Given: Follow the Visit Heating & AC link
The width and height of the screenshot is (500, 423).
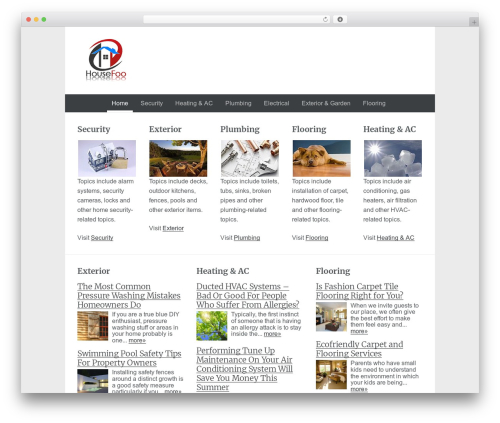Looking at the screenshot, I should point(395,238).
